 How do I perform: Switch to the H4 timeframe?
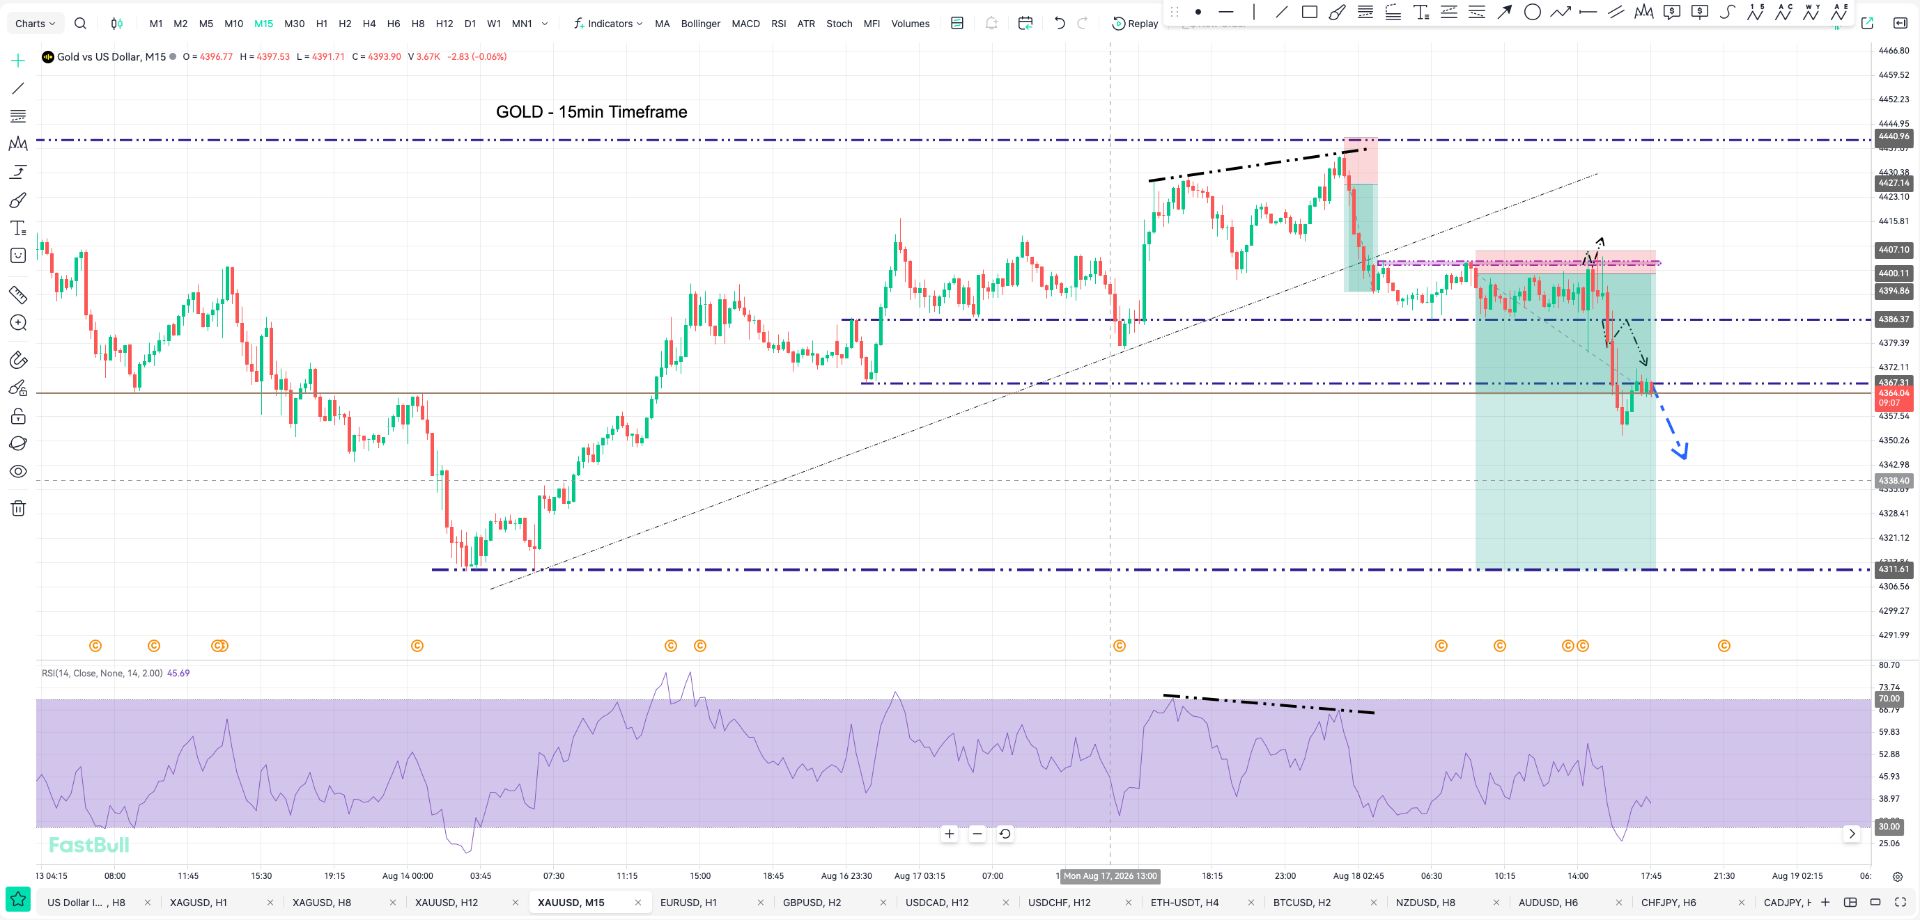[369, 23]
